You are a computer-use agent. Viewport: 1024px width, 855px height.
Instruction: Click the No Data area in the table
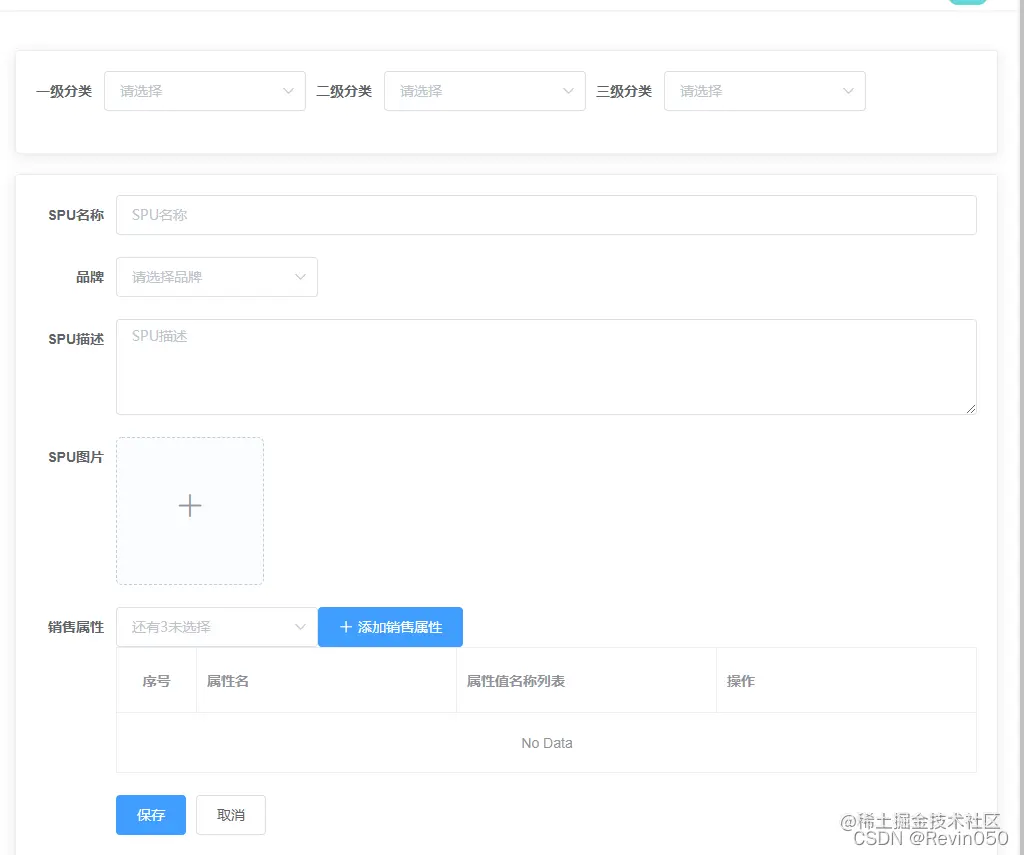[546, 742]
